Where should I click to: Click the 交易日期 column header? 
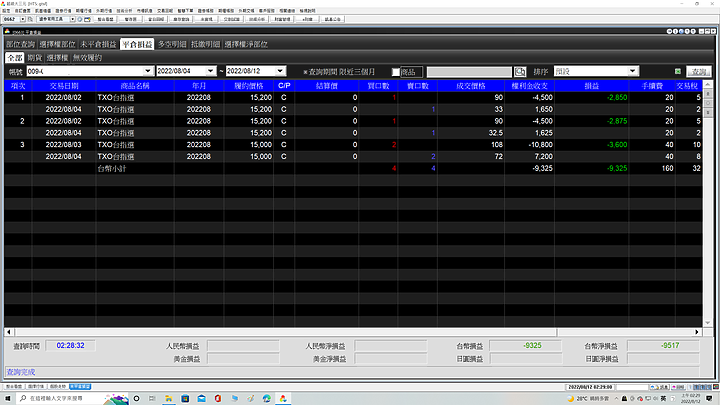pyautogui.click(x=64, y=86)
